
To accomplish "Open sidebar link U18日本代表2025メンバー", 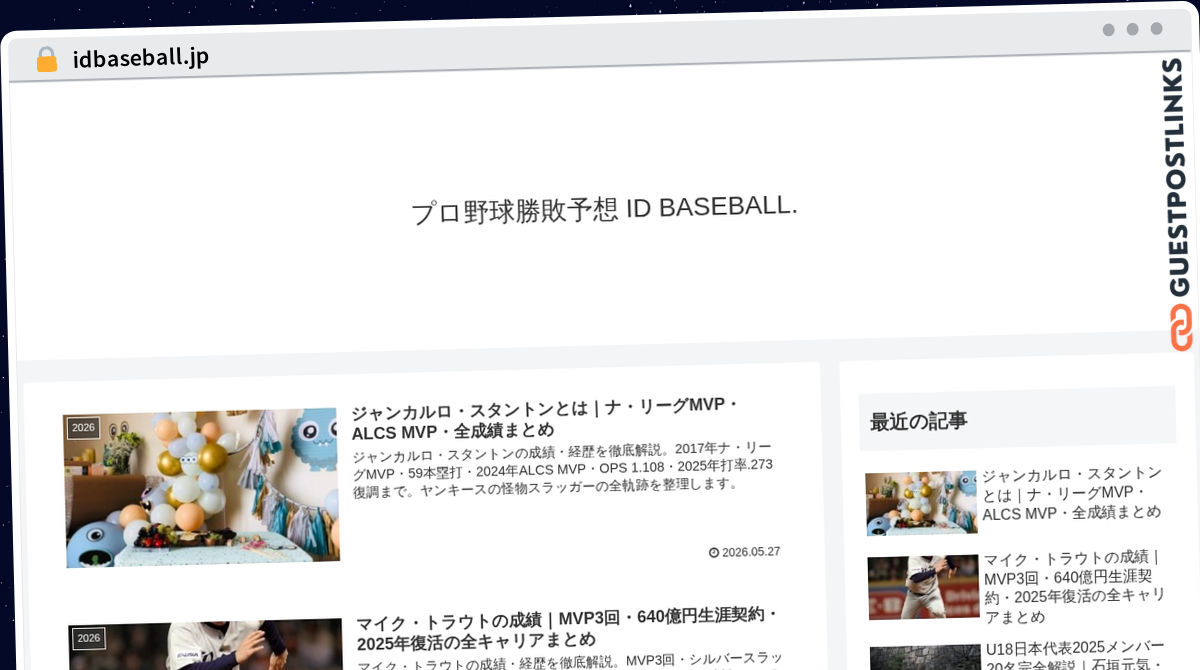I will [1076, 655].
